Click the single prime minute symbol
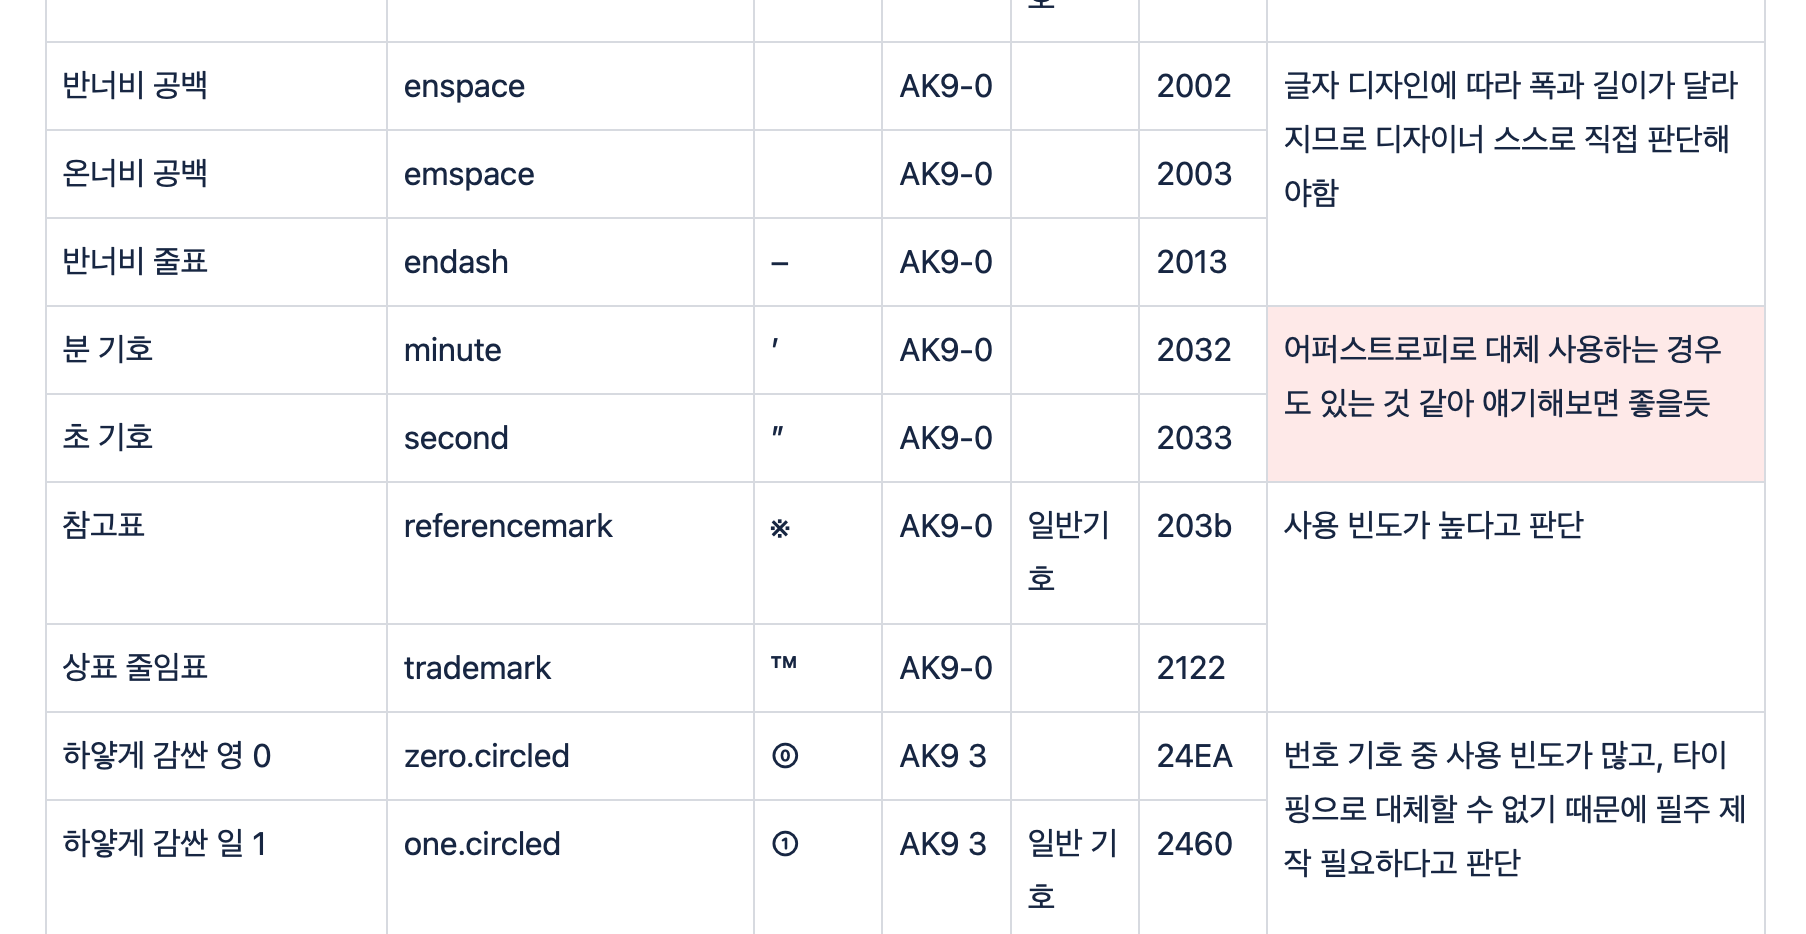The width and height of the screenshot is (1806, 934). click(775, 346)
